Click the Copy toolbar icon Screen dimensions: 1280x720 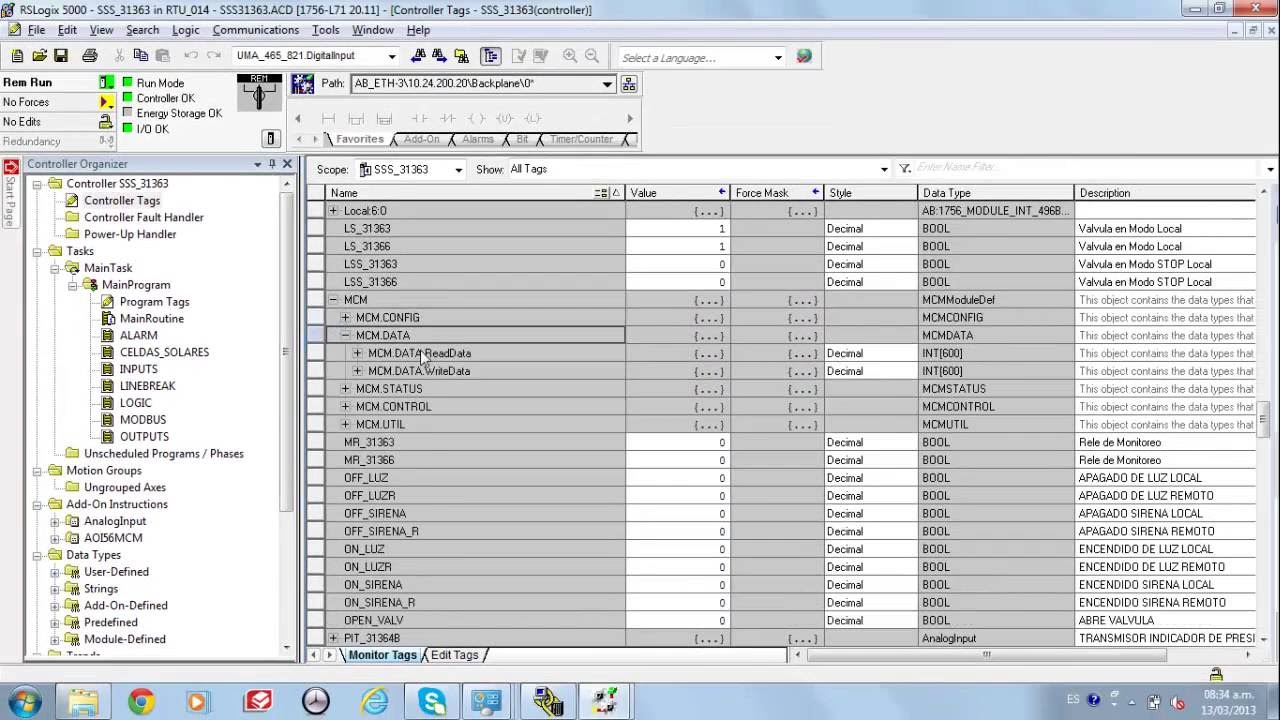[141, 56]
